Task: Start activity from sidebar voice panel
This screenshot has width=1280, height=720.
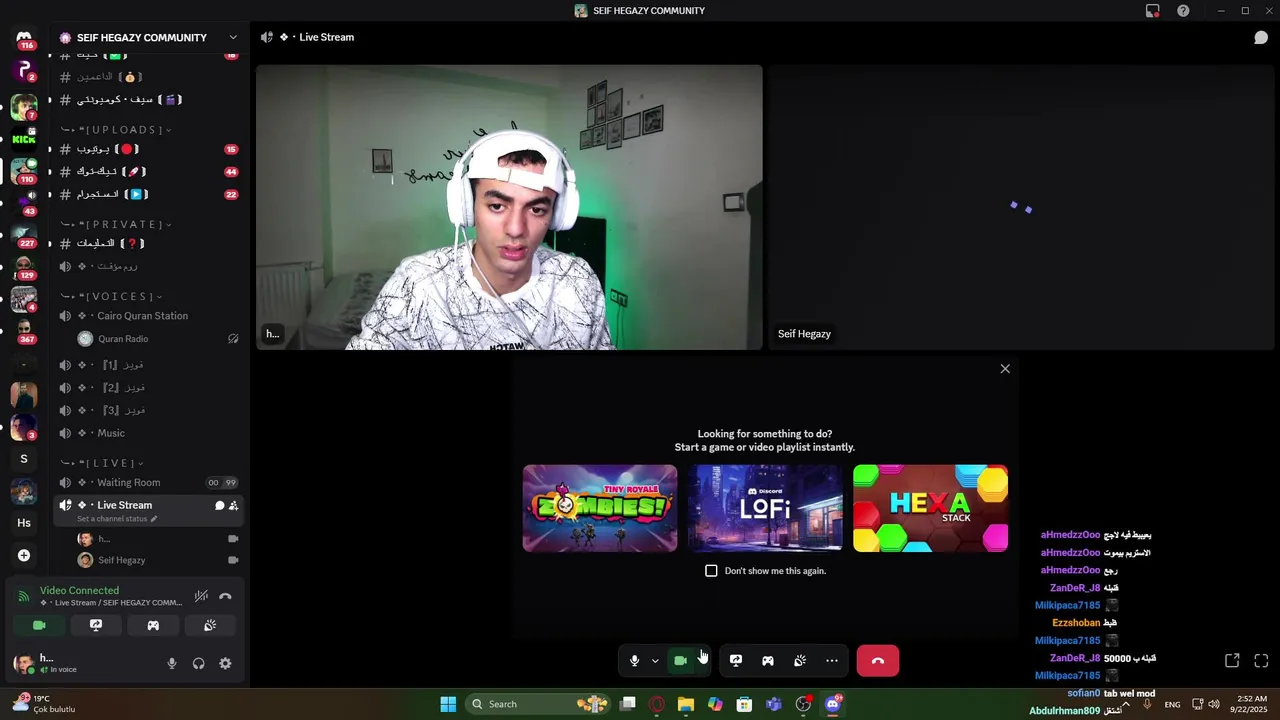Action: pyautogui.click(x=153, y=625)
